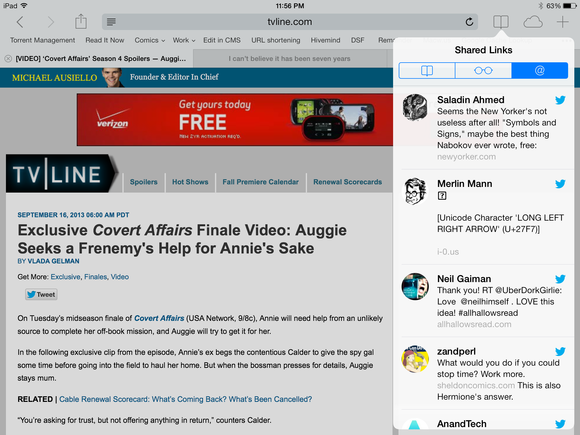Switch to 'I can't believe it has been seven years' tab
This screenshot has width=580, height=435.
click(289, 58)
